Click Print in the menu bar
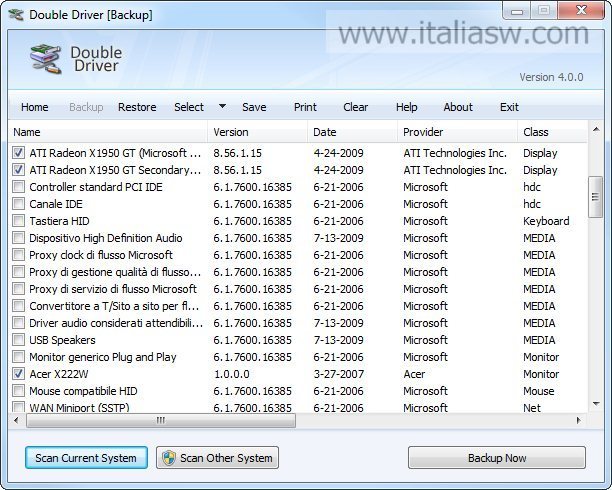The image size is (612, 490). coord(305,107)
